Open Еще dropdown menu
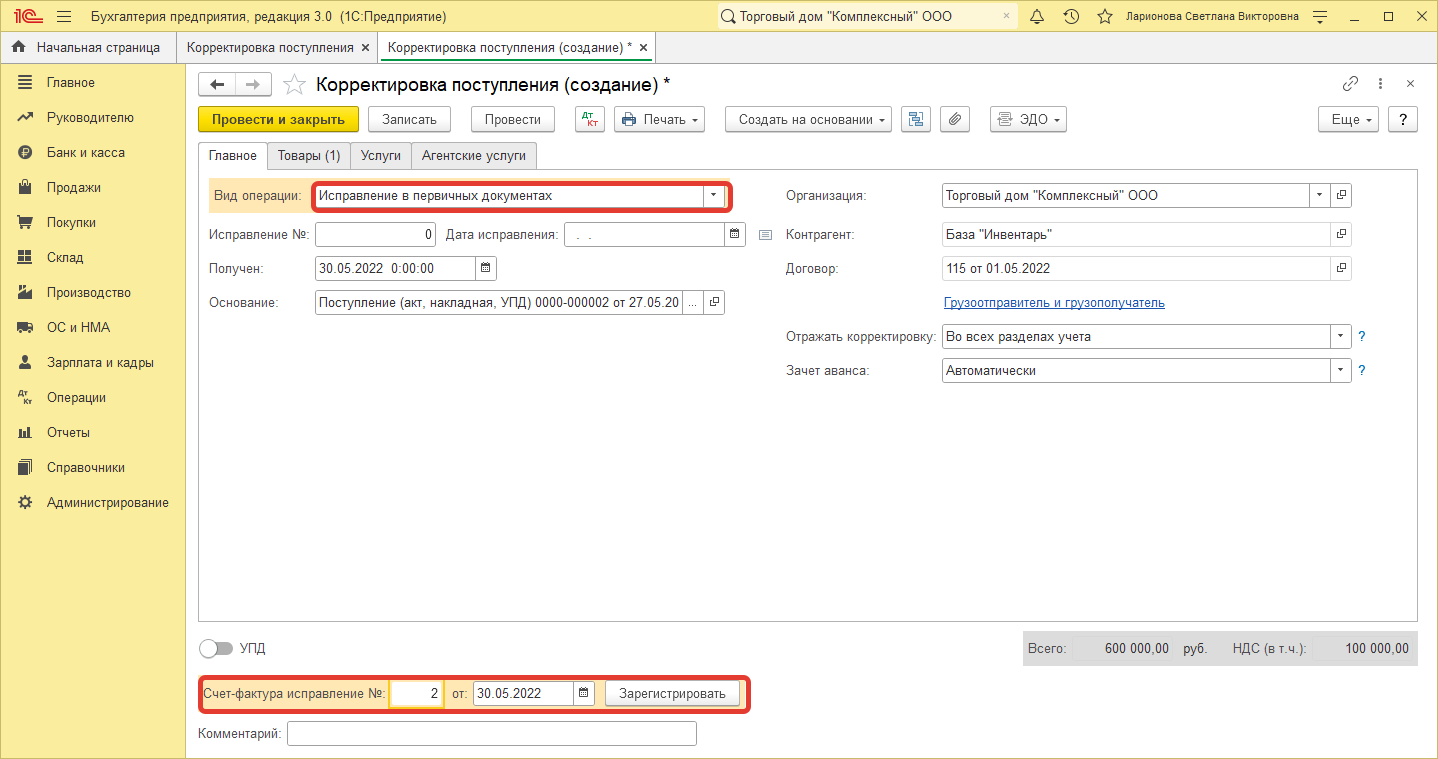 click(x=1349, y=119)
